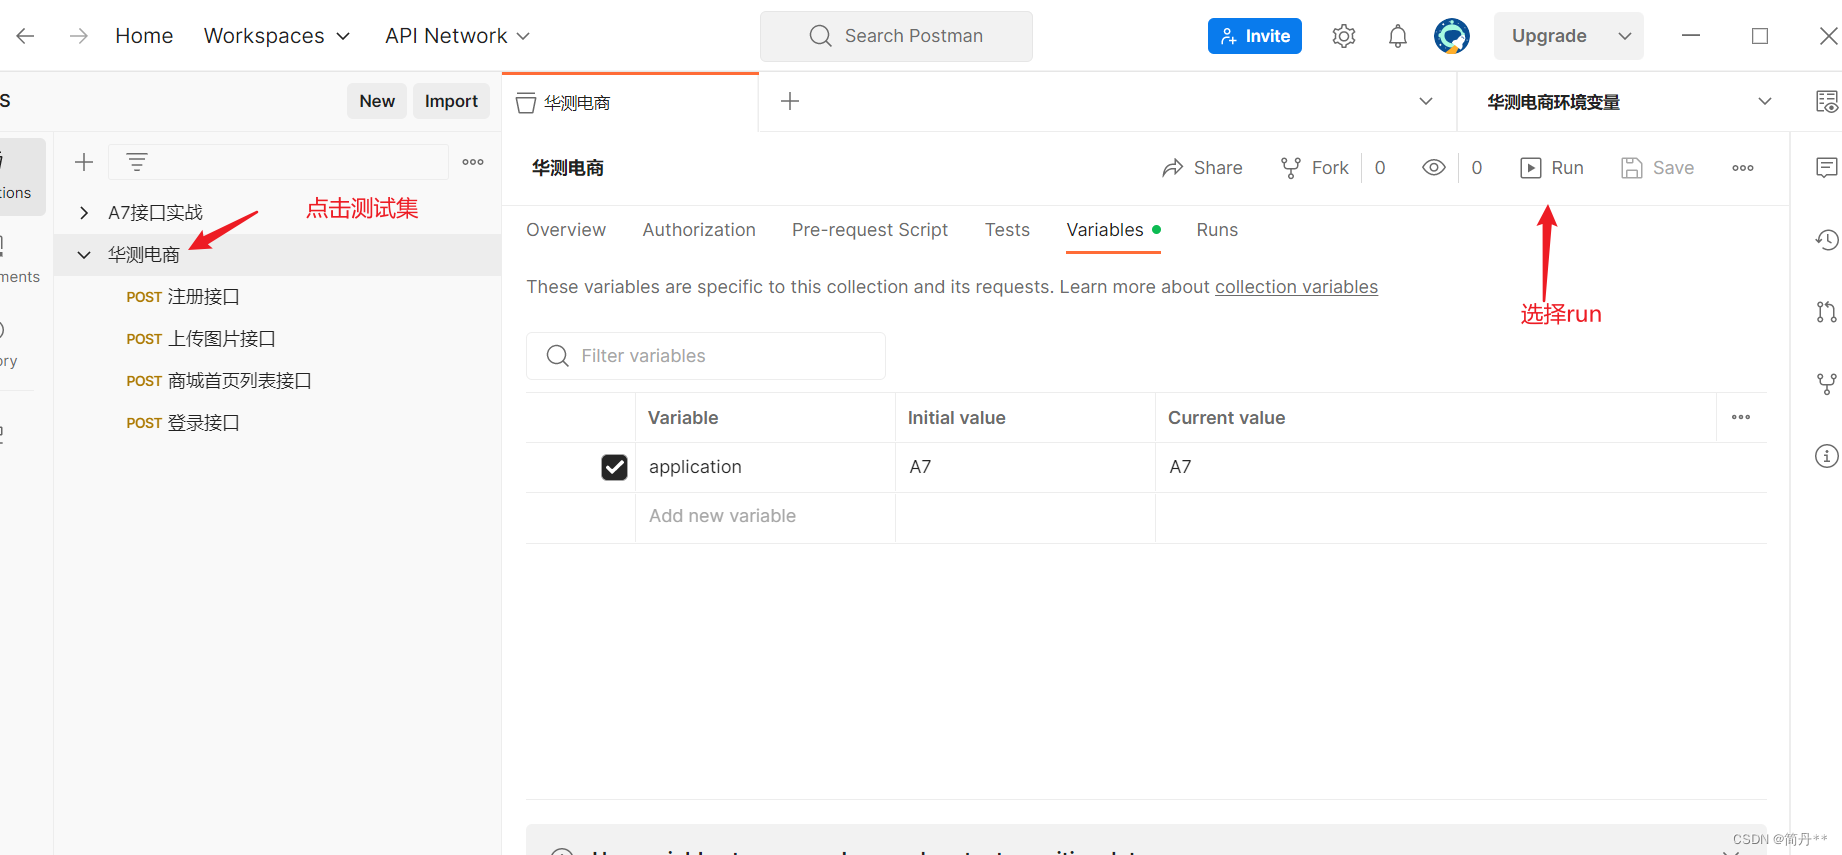Click the fork count number next to Fork
The width and height of the screenshot is (1842, 855).
[x=1380, y=168]
